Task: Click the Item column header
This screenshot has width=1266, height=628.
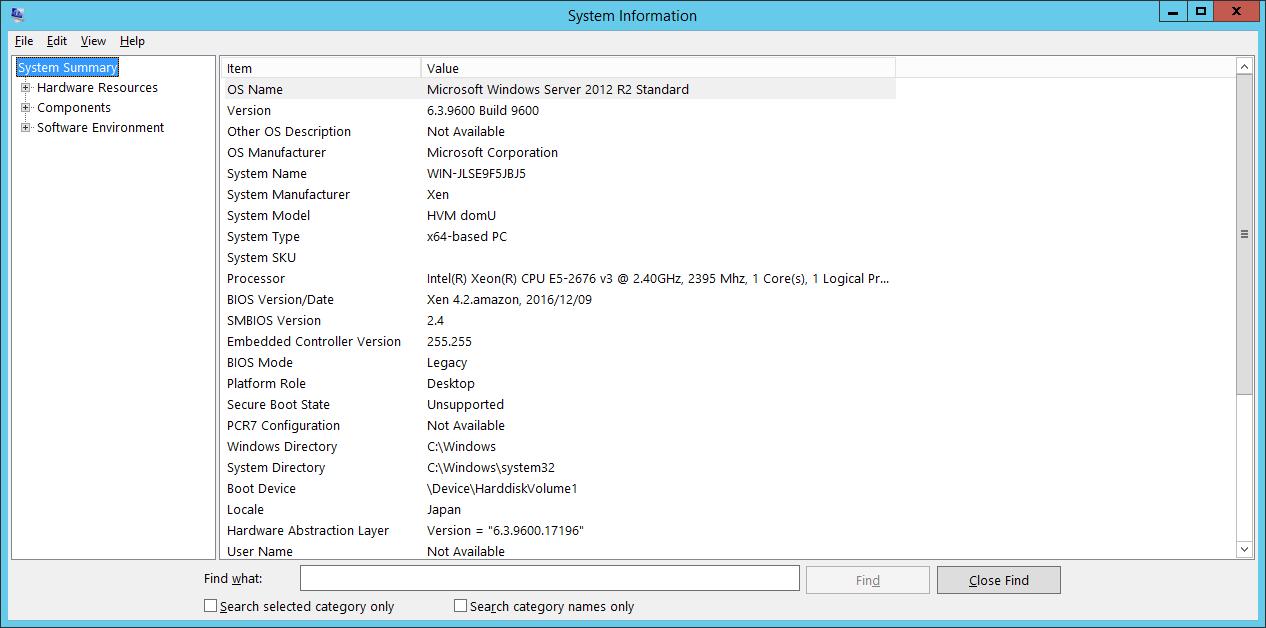Action: [320, 68]
